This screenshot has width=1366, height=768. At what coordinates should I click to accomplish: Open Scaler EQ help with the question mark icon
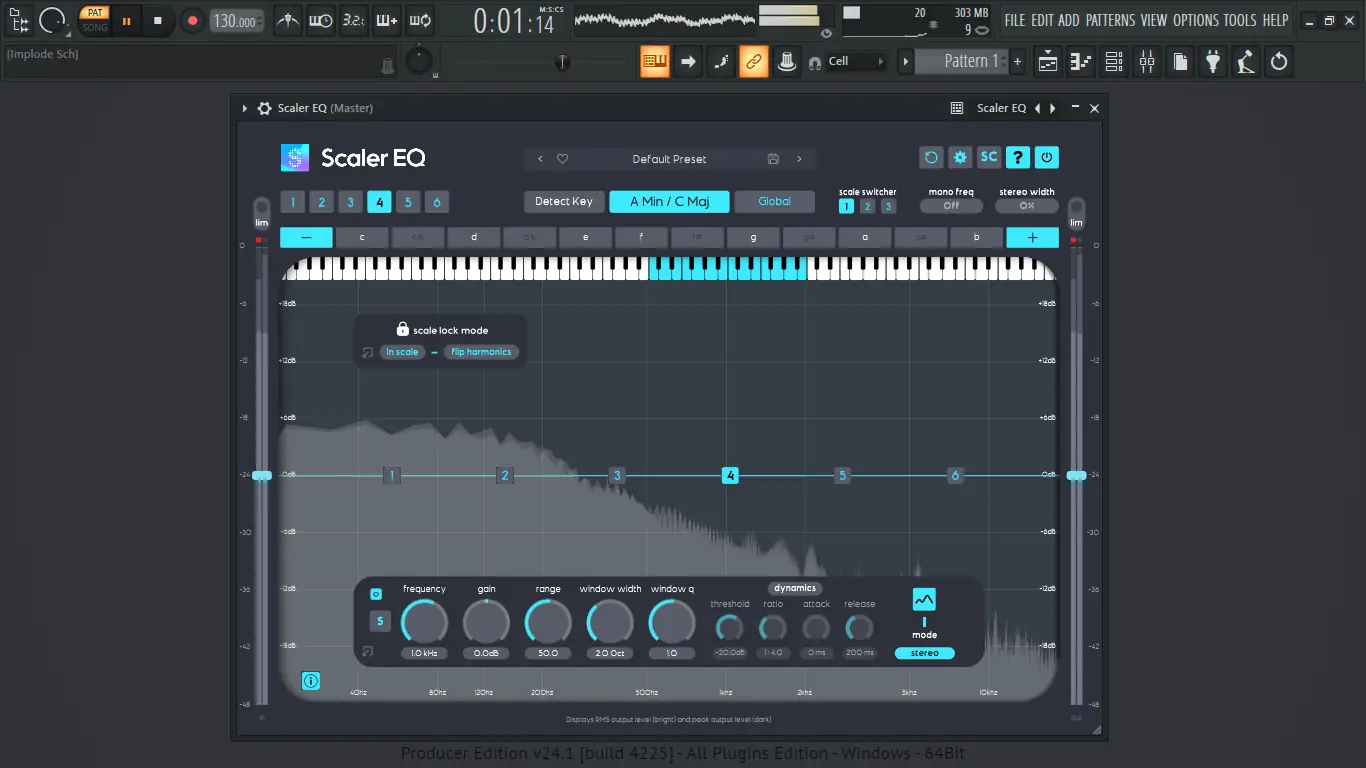(1018, 157)
